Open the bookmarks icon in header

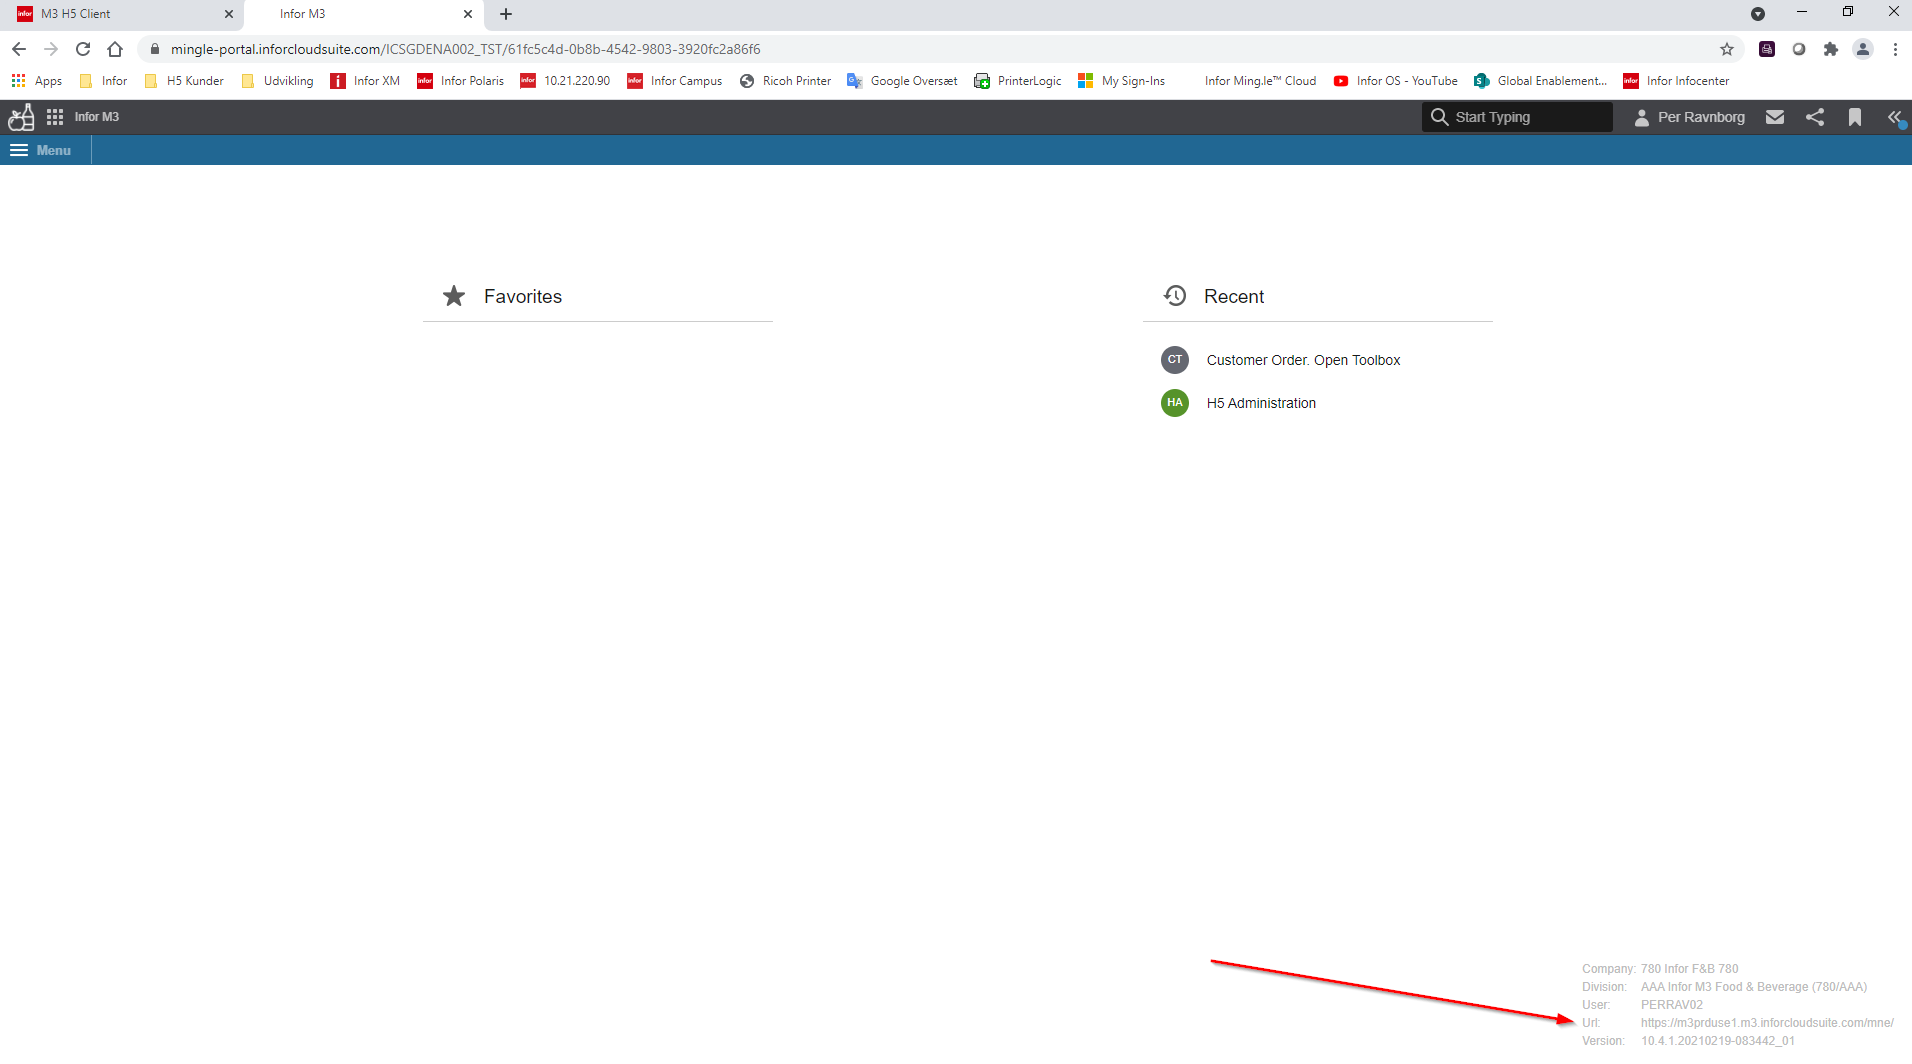pos(1855,117)
